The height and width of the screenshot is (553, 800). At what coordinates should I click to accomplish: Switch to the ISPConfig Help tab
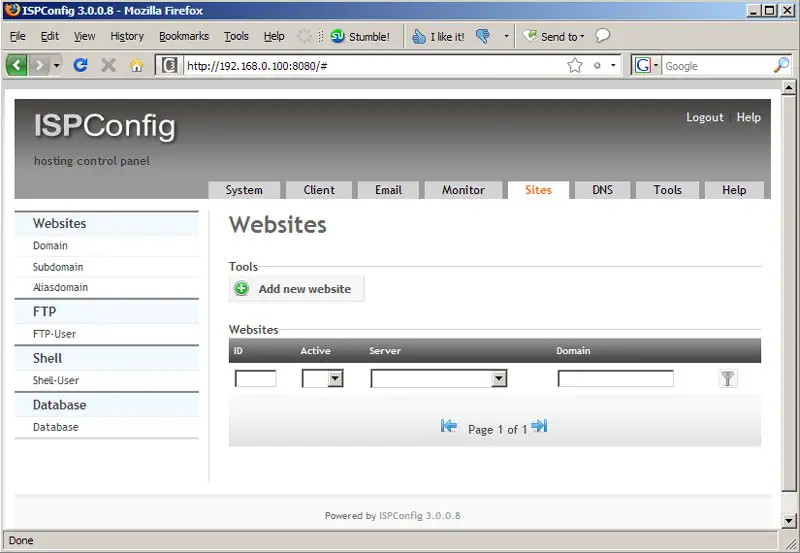734,190
